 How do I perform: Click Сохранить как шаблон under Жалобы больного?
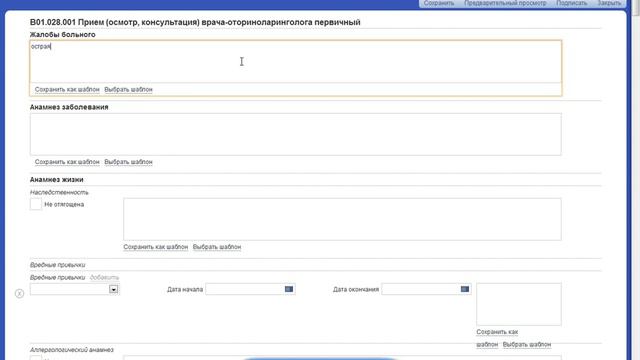pyautogui.click(x=67, y=89)
